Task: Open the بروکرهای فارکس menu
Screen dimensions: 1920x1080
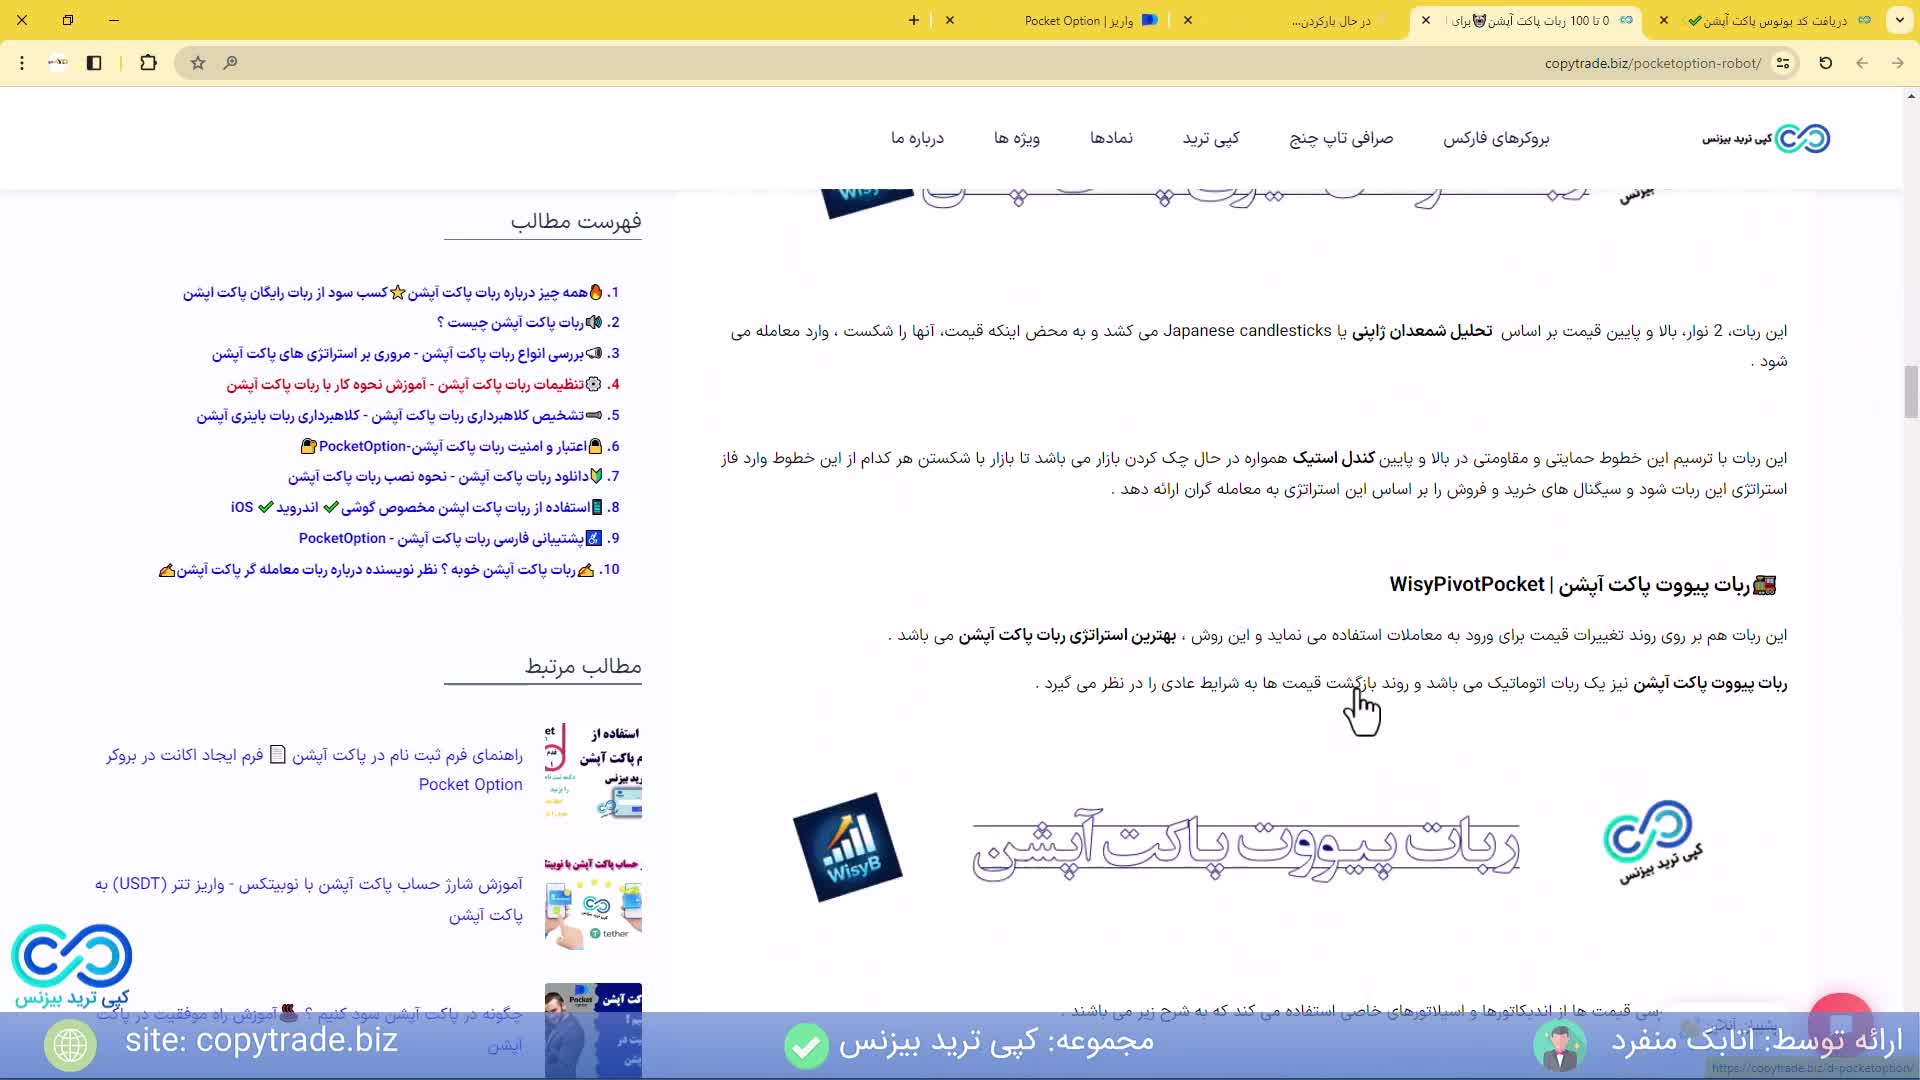Action: [1495, 138]
